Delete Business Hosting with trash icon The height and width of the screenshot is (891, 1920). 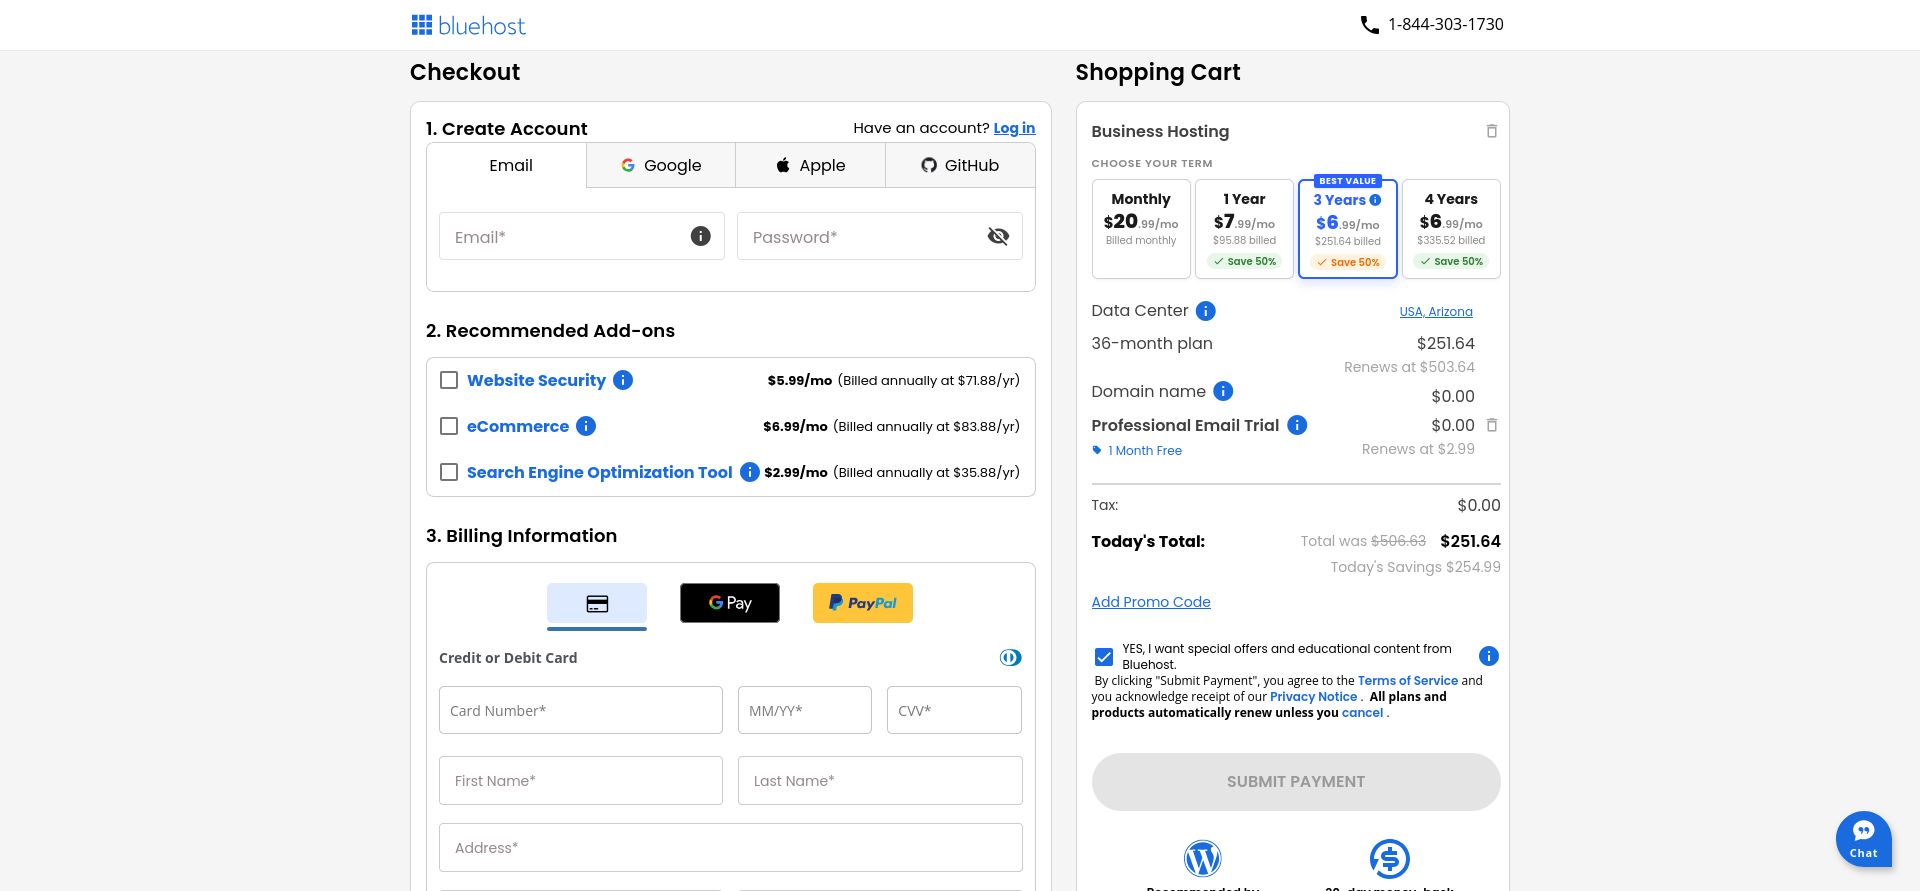coord(1492,131)
